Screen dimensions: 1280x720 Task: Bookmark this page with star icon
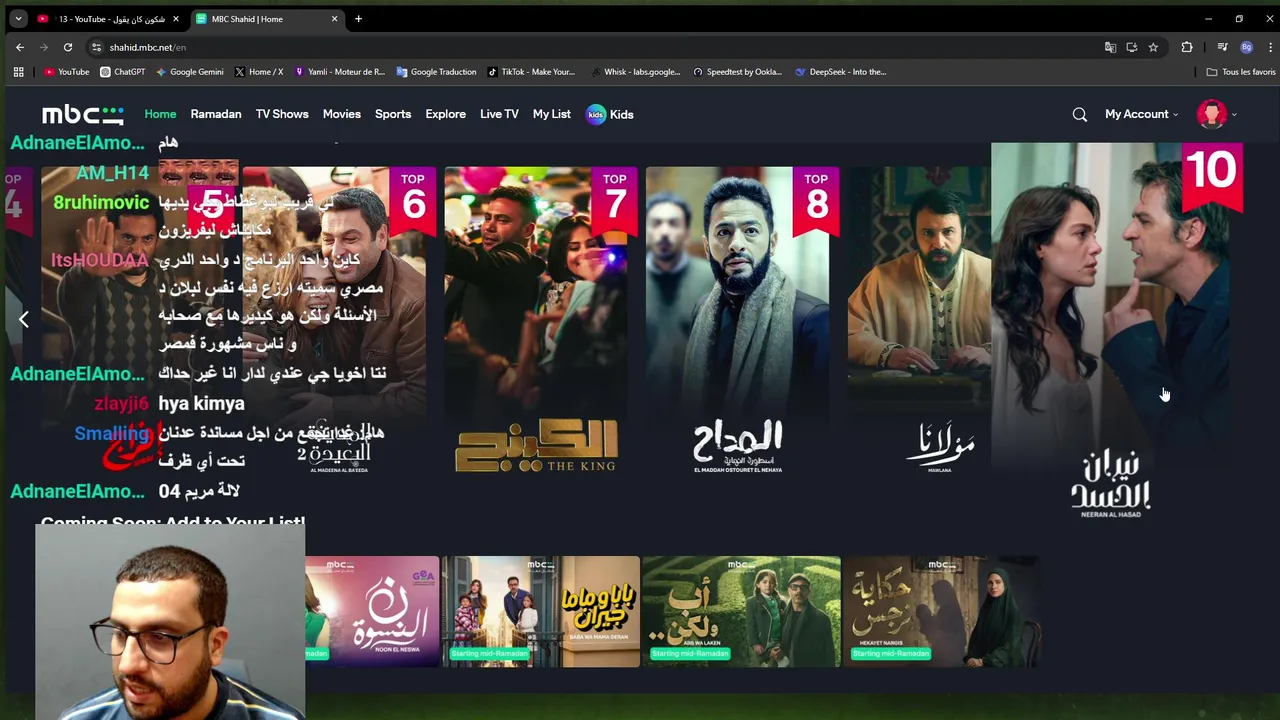1153,47
